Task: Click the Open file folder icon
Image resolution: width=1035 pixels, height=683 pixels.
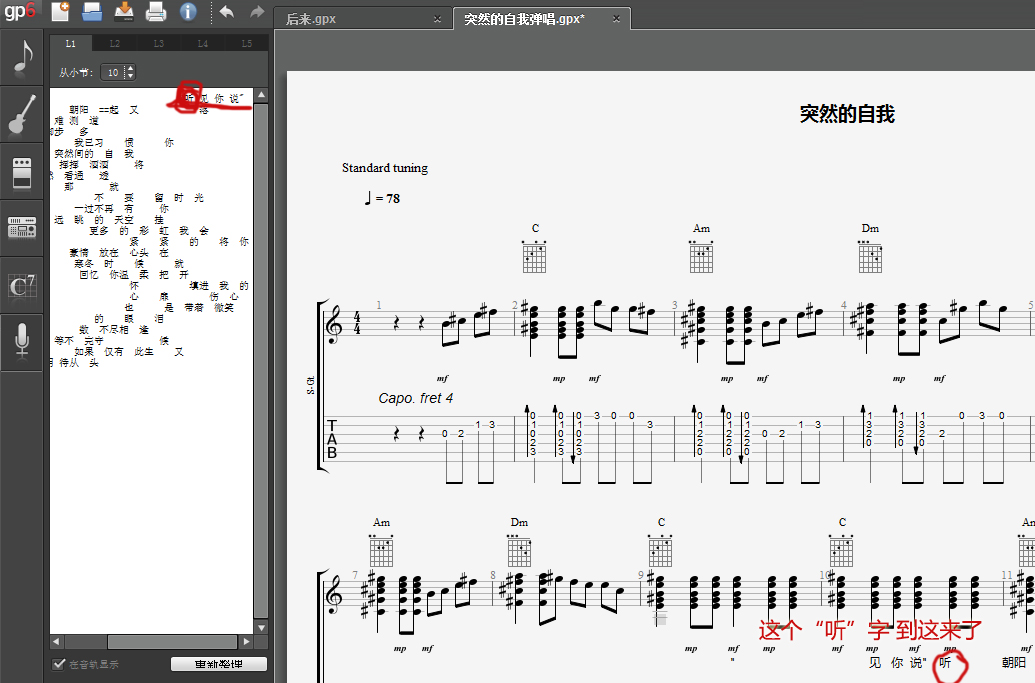Action: click(92, 12)
